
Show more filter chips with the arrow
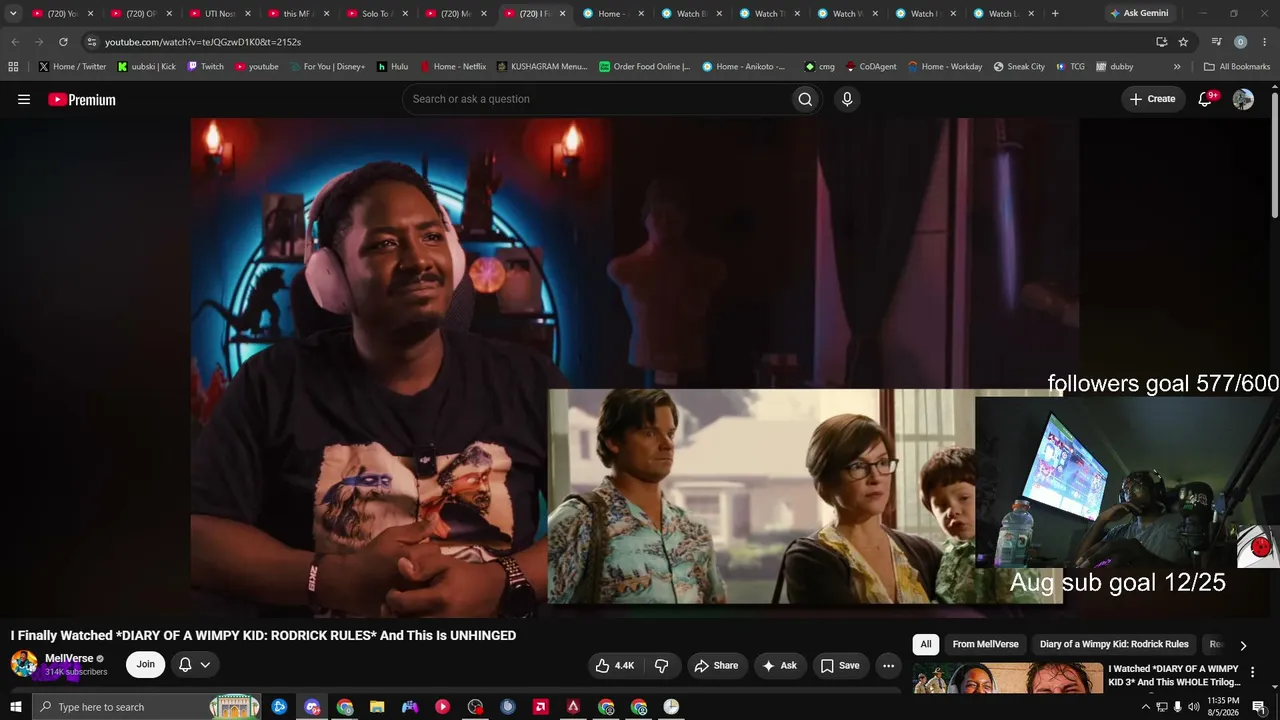[1243, 645]
